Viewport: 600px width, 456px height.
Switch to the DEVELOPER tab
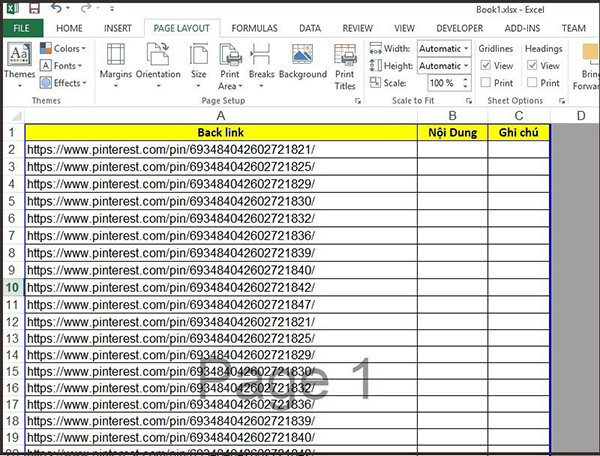click(x=460, y=28)
